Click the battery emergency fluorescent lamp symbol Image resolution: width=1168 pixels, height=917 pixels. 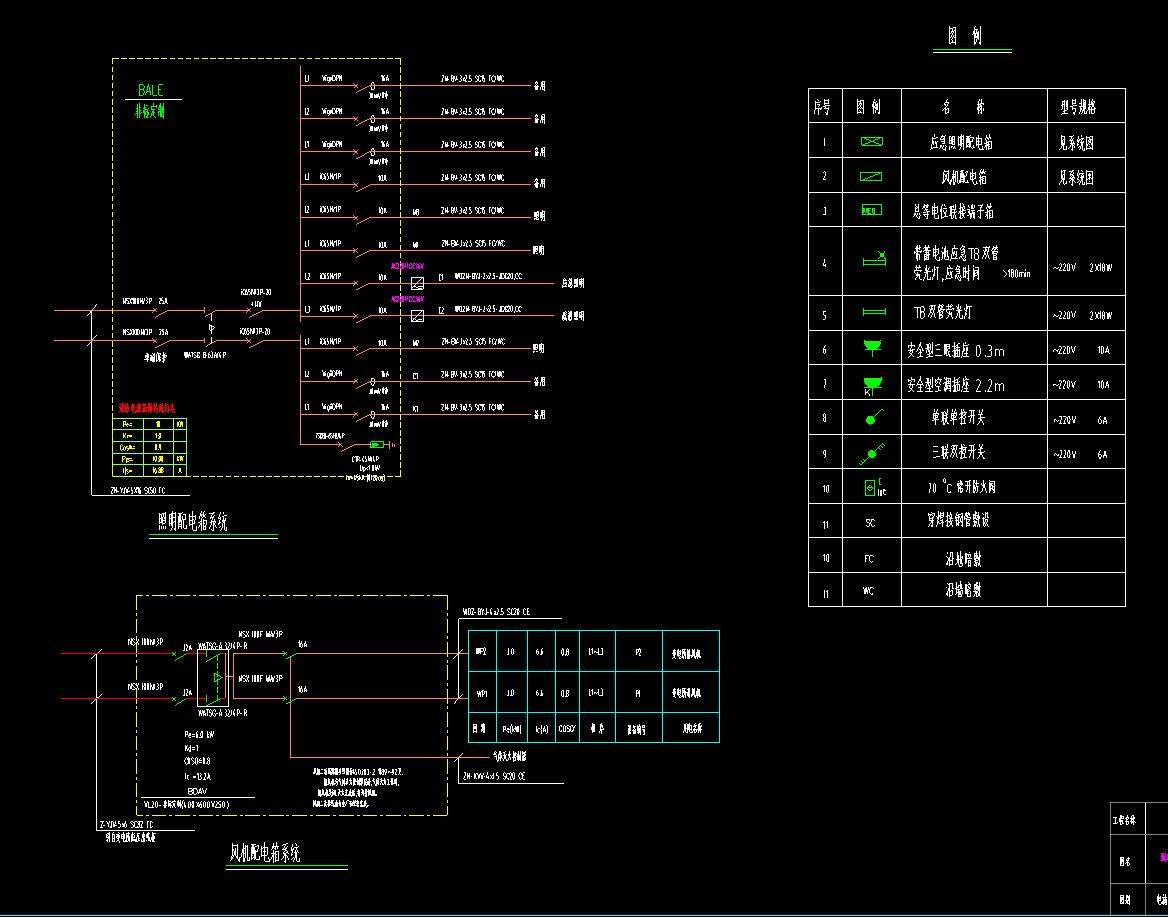click(873, 261)
